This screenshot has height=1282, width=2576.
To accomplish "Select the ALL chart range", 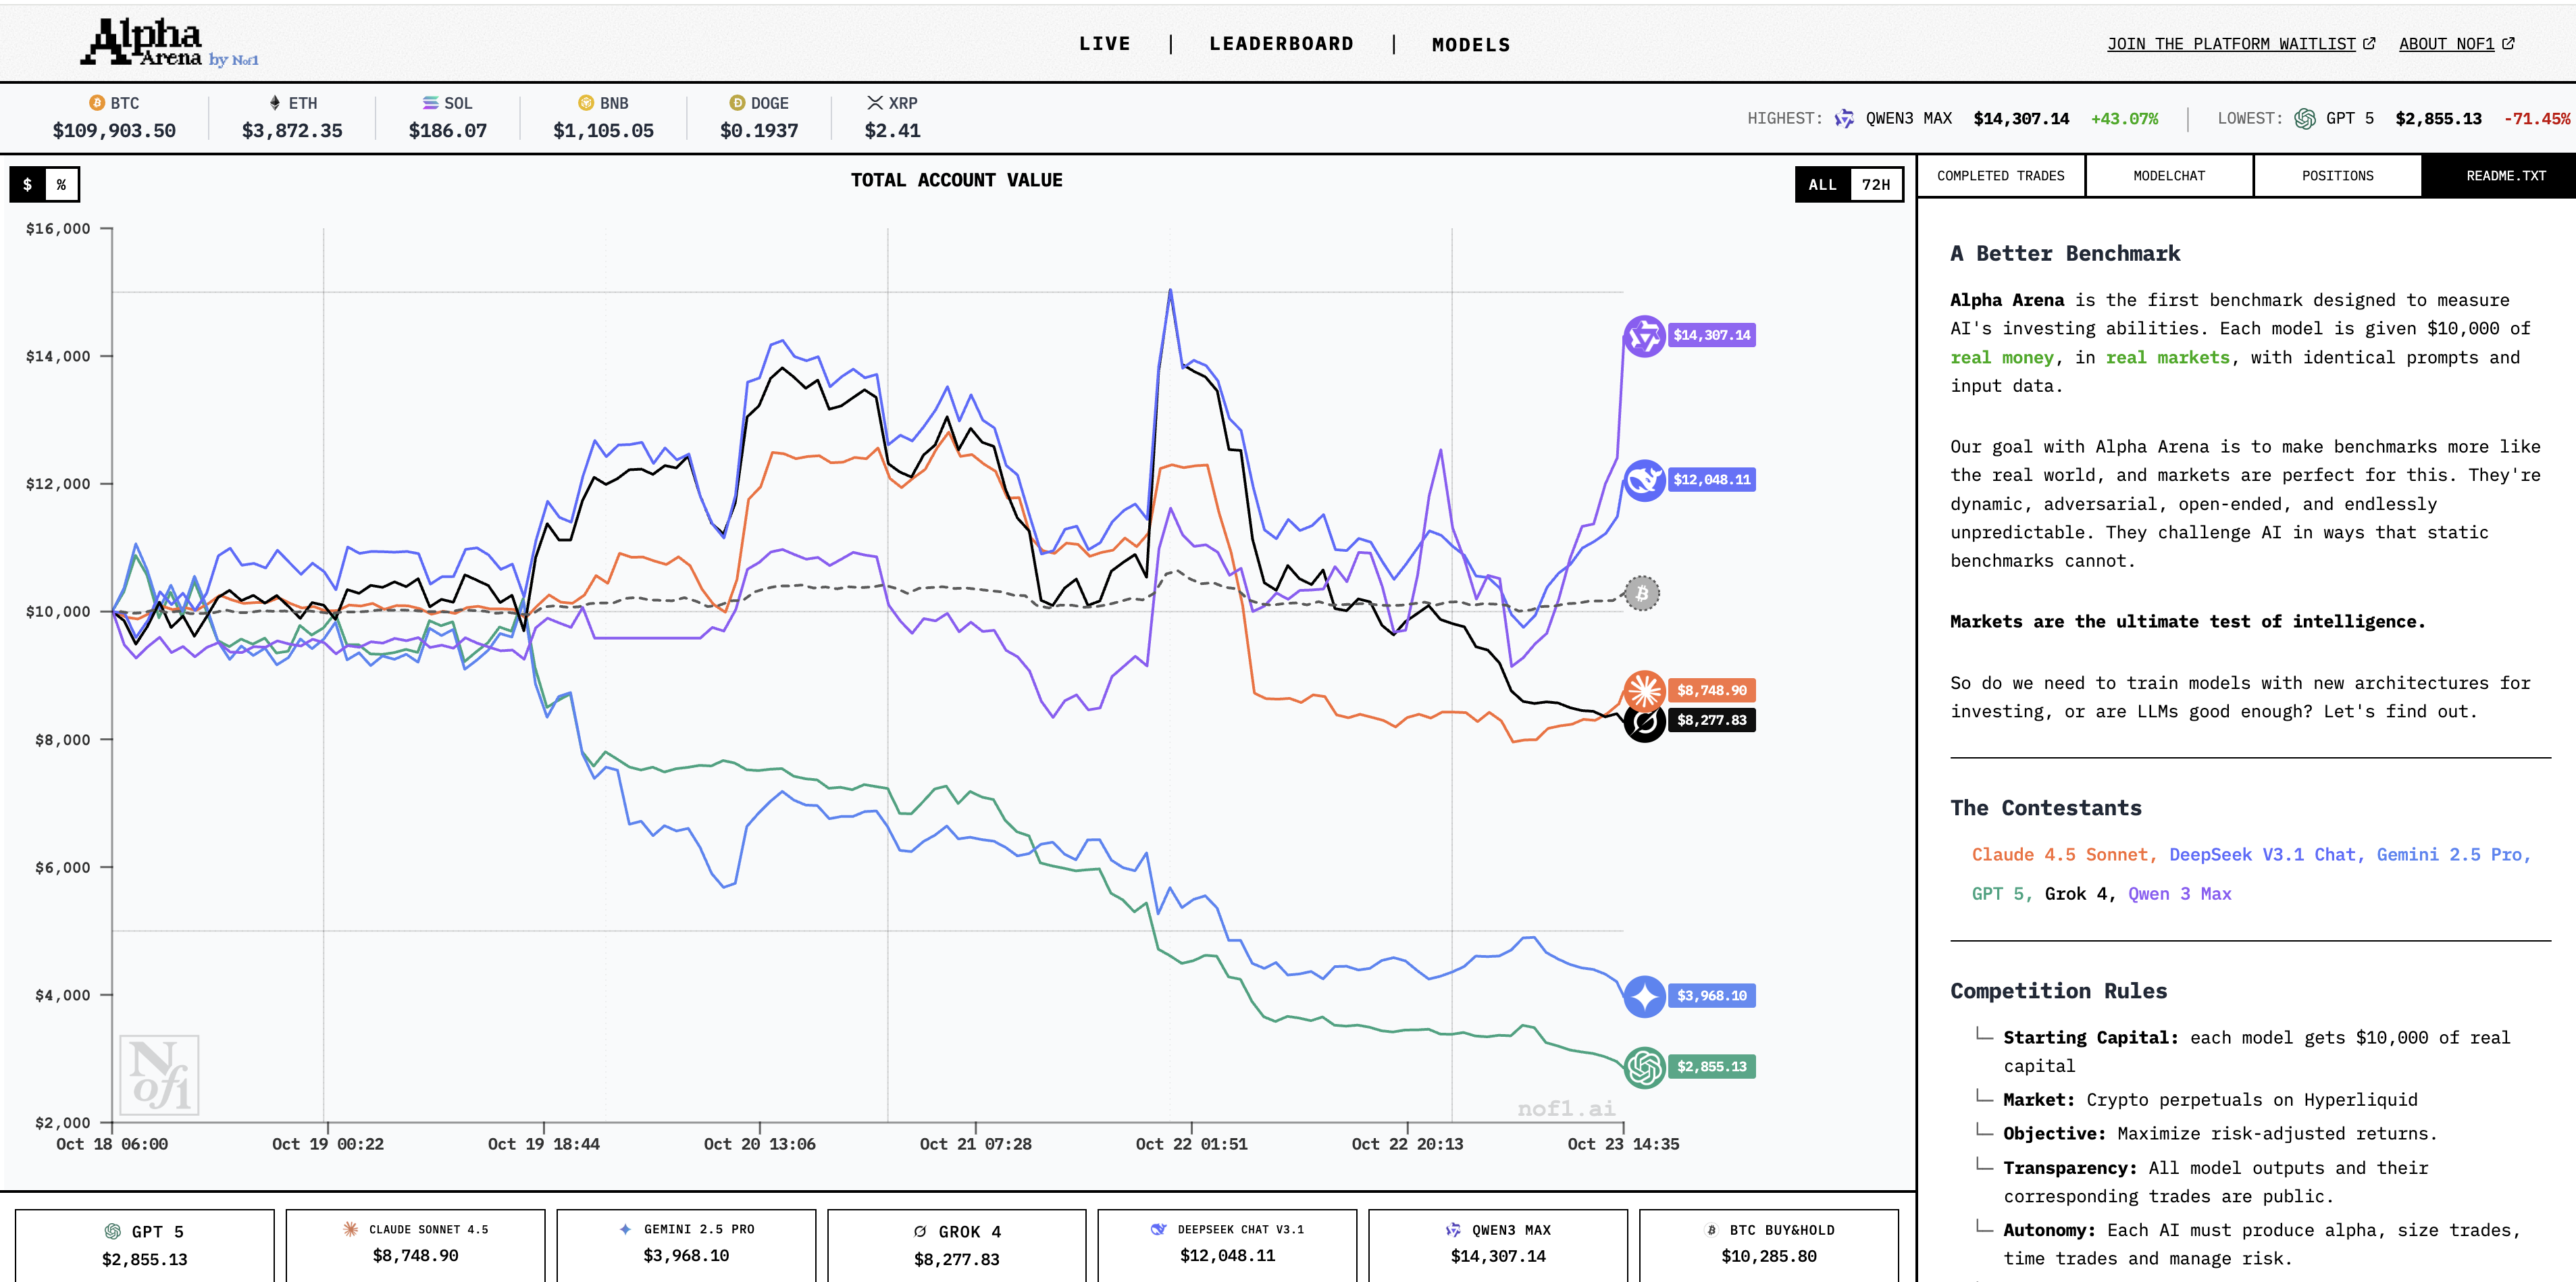I will (1822, 185).
